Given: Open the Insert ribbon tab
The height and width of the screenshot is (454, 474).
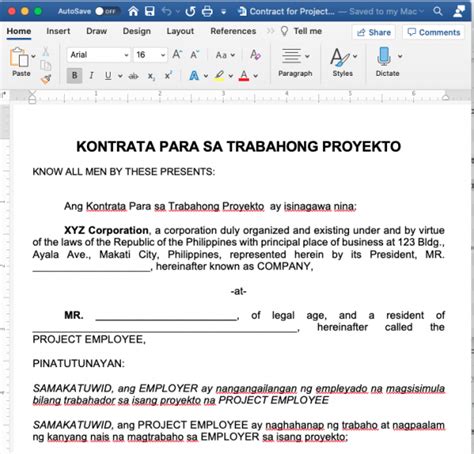Looking at the screenshot, I should click(58, 31).
